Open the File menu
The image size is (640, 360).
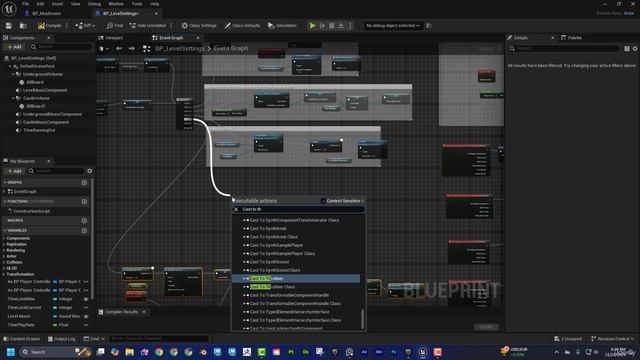25,4
